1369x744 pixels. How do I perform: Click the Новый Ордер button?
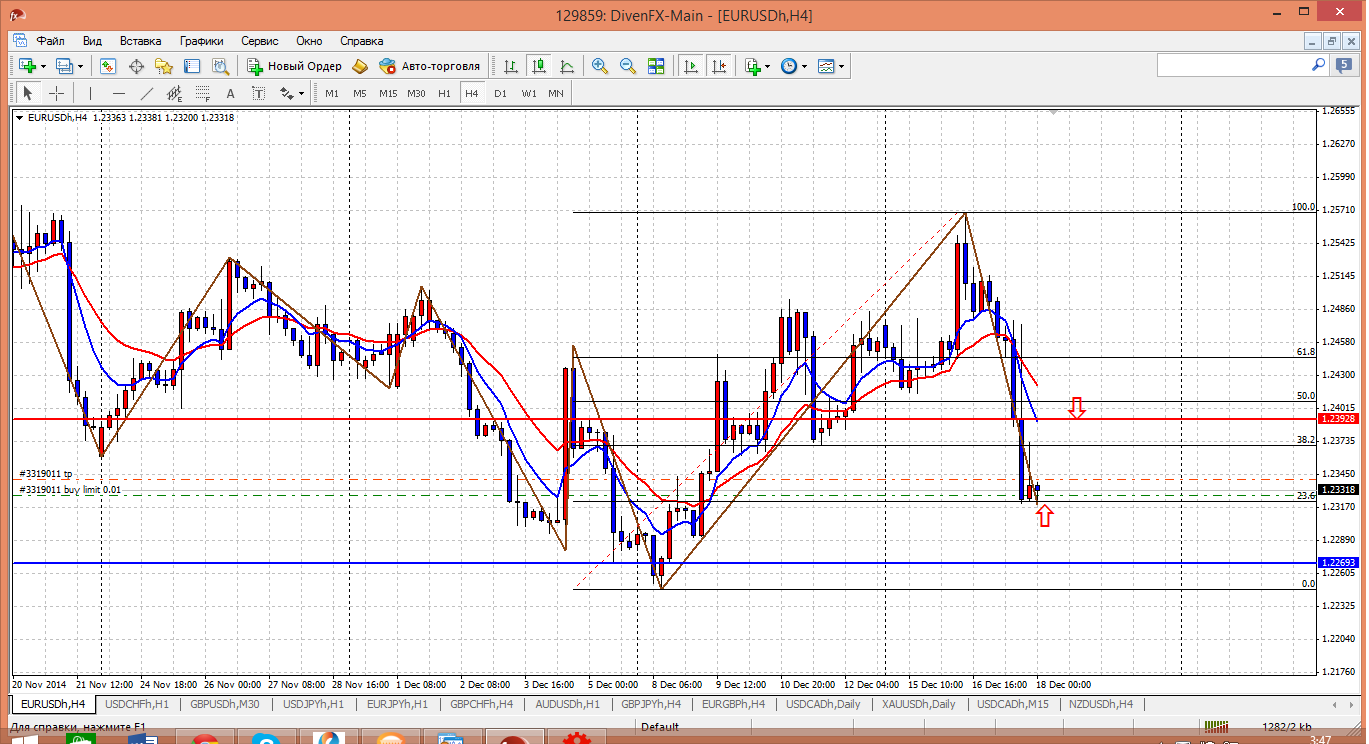point(295,66)
